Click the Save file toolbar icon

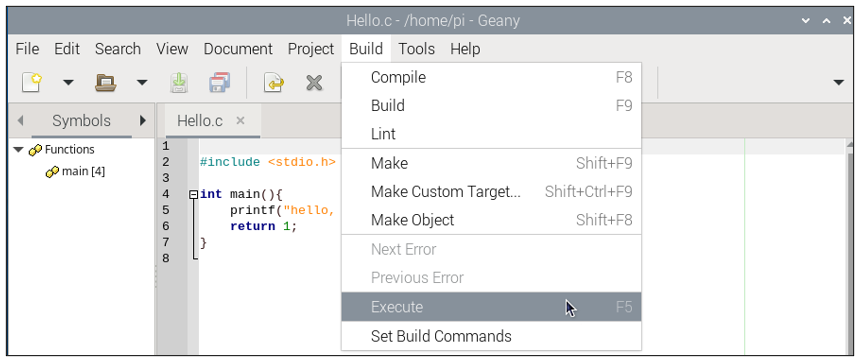pos(179,83)
